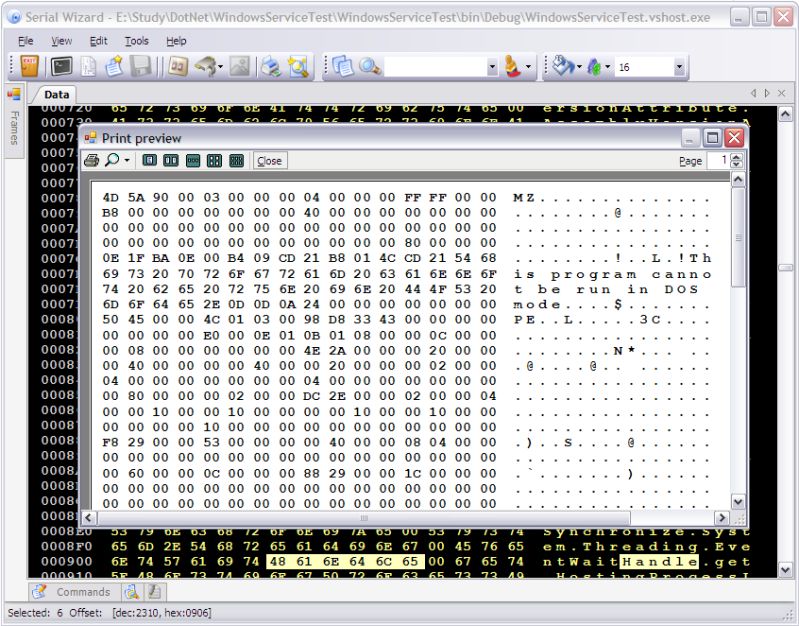Open the File menu
Viewport: 799px width, 626px height.
(x=25, y=41)
